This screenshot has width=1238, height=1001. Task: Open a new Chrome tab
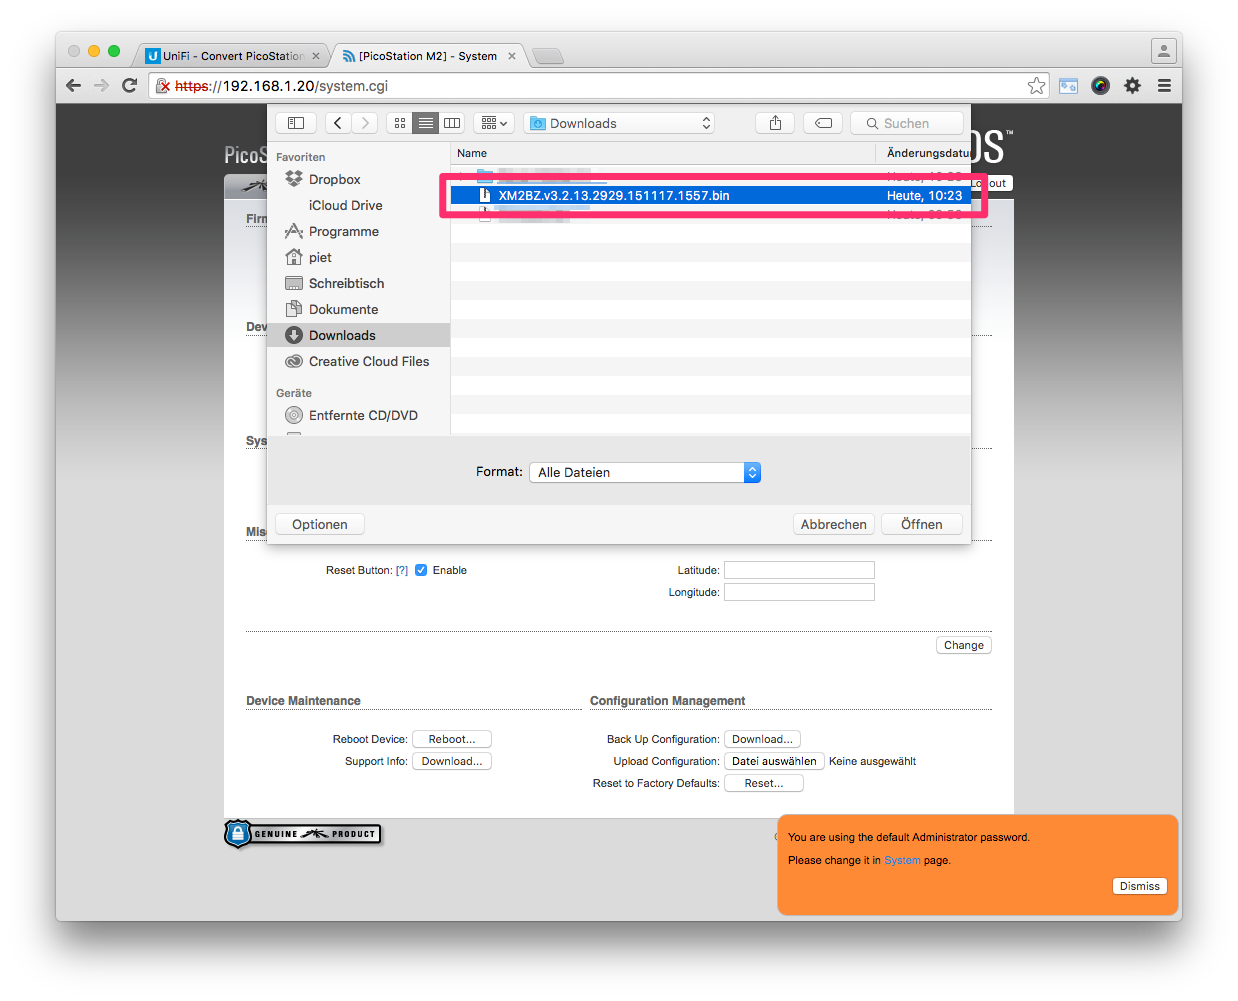pyautogui.click(x=548, y=56)
